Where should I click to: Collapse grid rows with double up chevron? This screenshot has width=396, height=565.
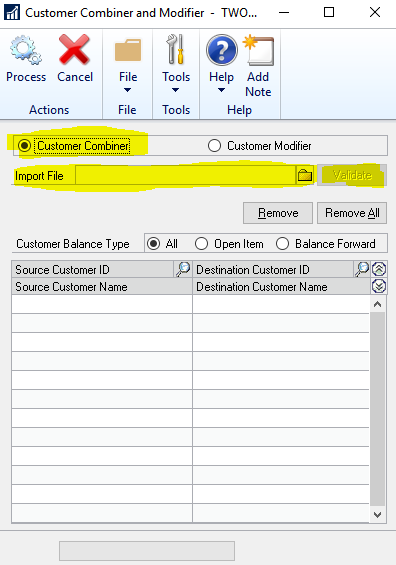pos(379,269)
